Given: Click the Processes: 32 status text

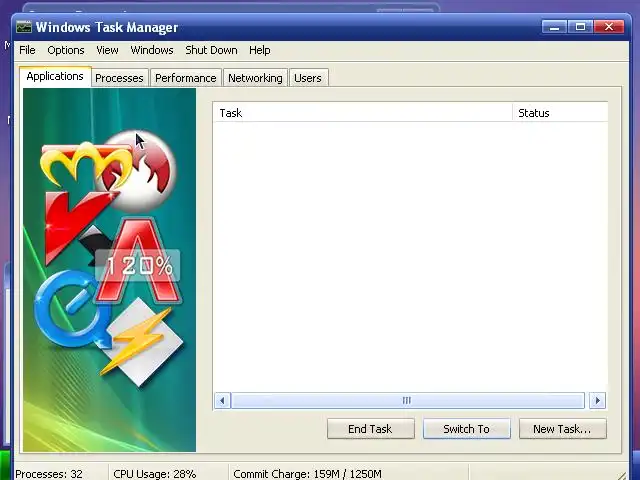Looking at the screenshot, I should (49, 474).
